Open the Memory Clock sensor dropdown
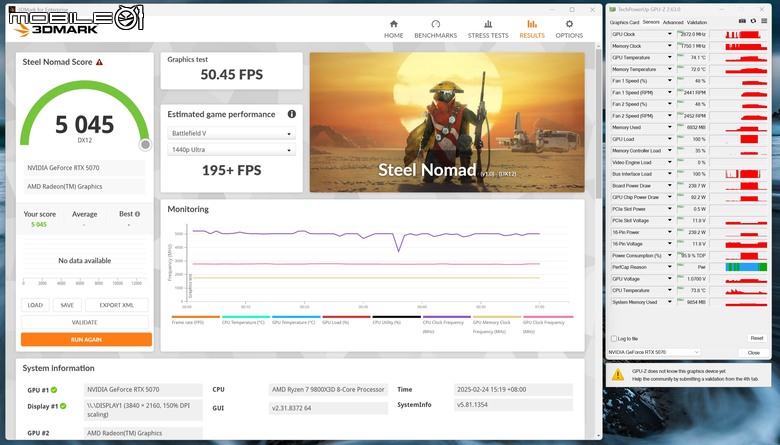Screen dimensions: 780x445 click(670, 46)
